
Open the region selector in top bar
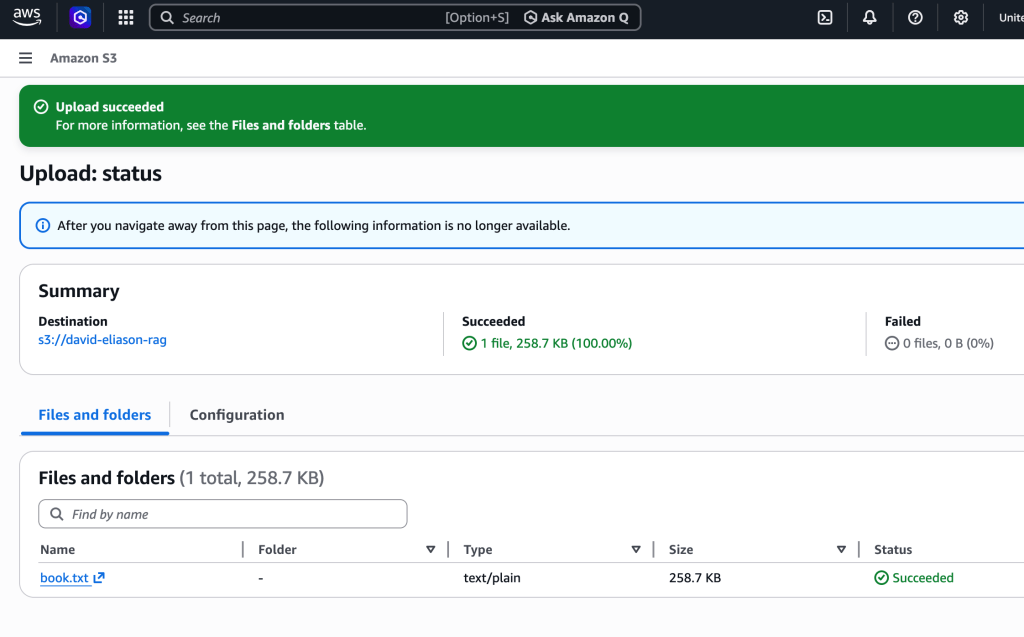[1010, 17]
